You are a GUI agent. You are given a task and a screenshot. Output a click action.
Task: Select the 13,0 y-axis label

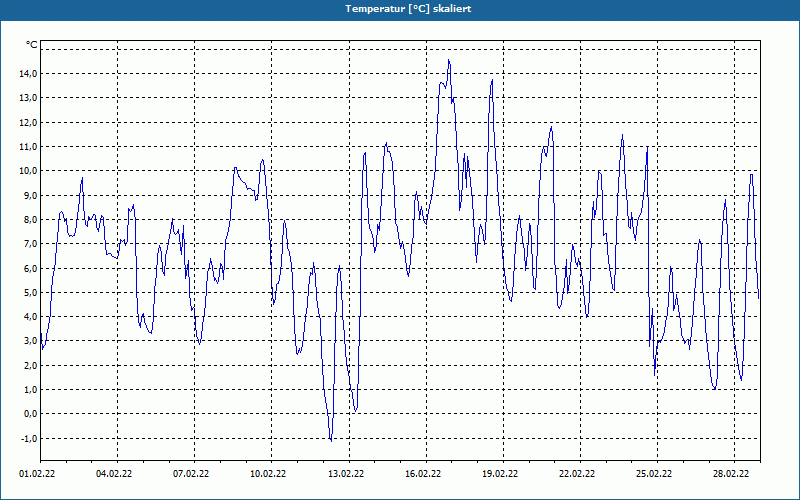pos(28,98)
